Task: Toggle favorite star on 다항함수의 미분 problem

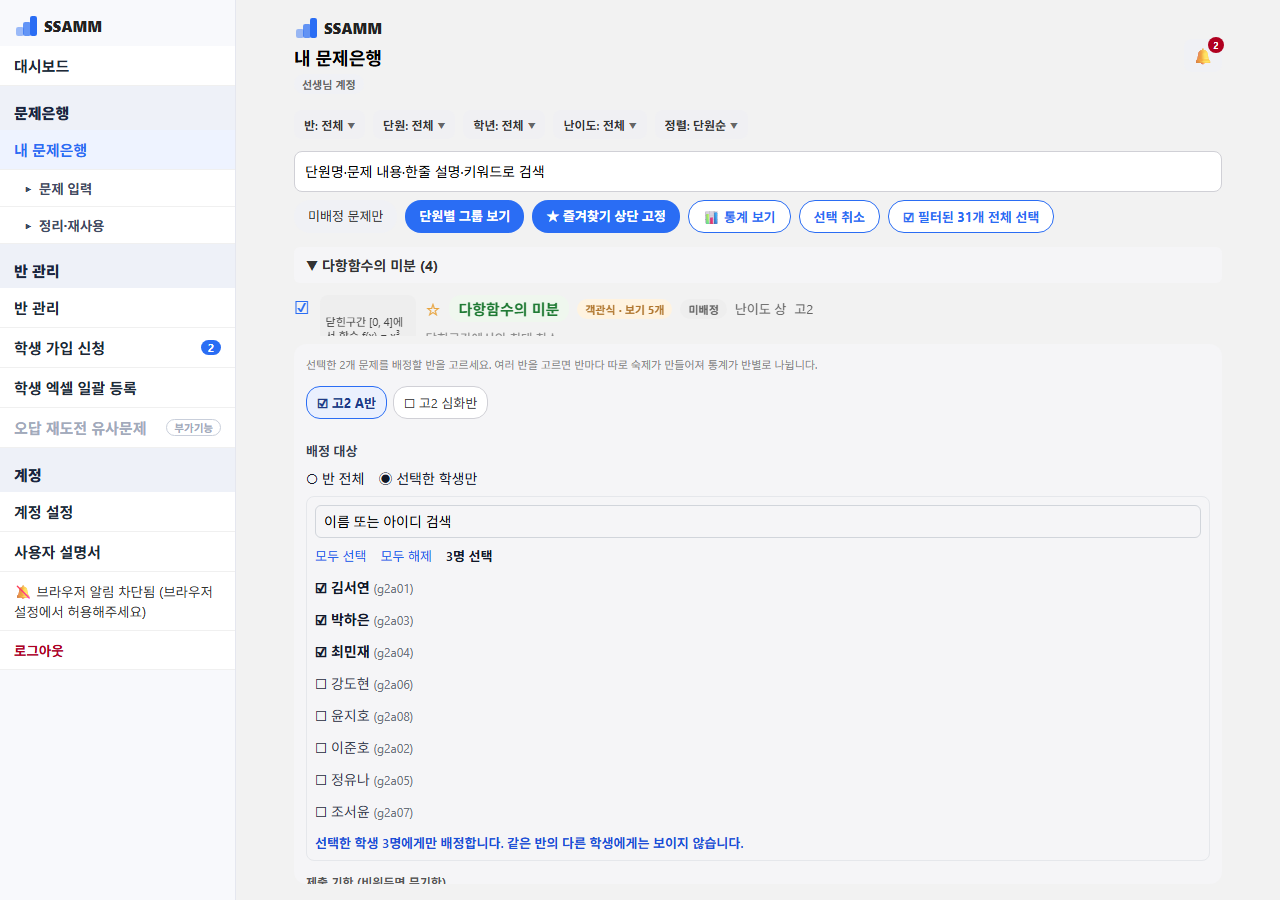Action: coord(433,310)
